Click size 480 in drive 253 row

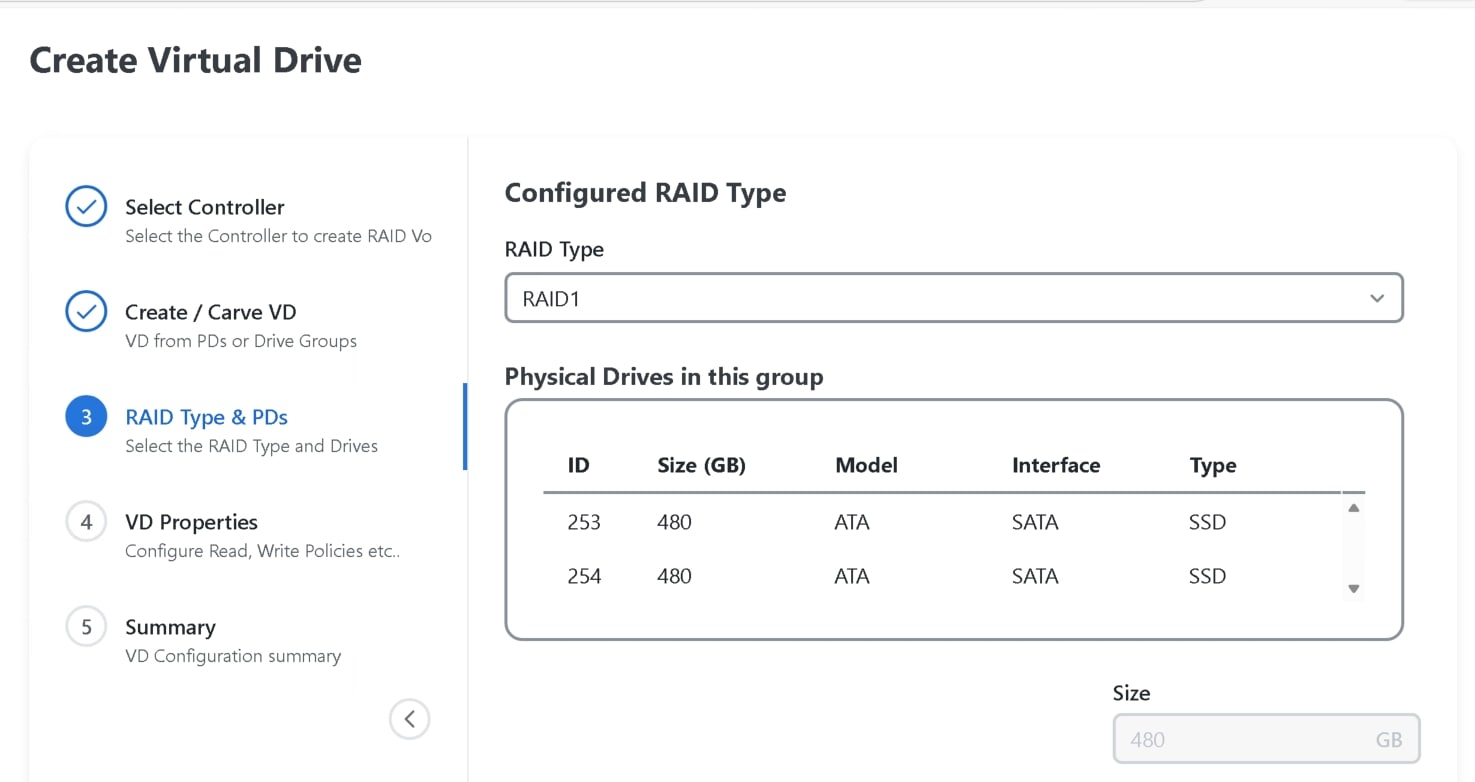tap(674, 522)
